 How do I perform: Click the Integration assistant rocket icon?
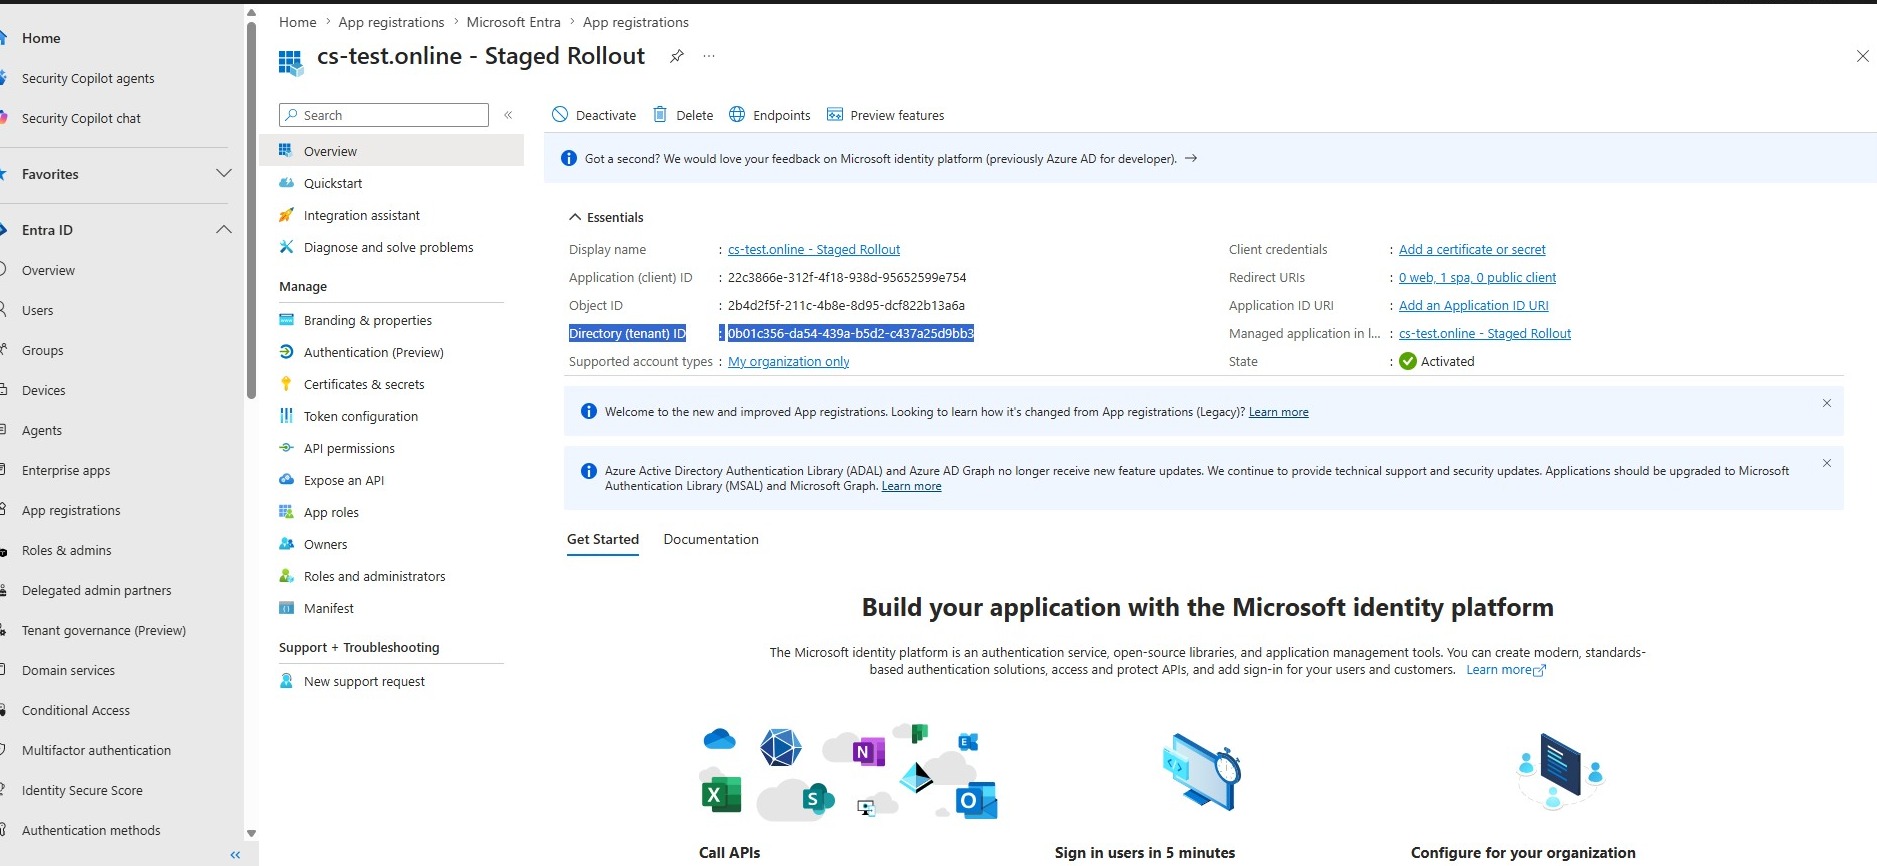click(x=286, y=215)
